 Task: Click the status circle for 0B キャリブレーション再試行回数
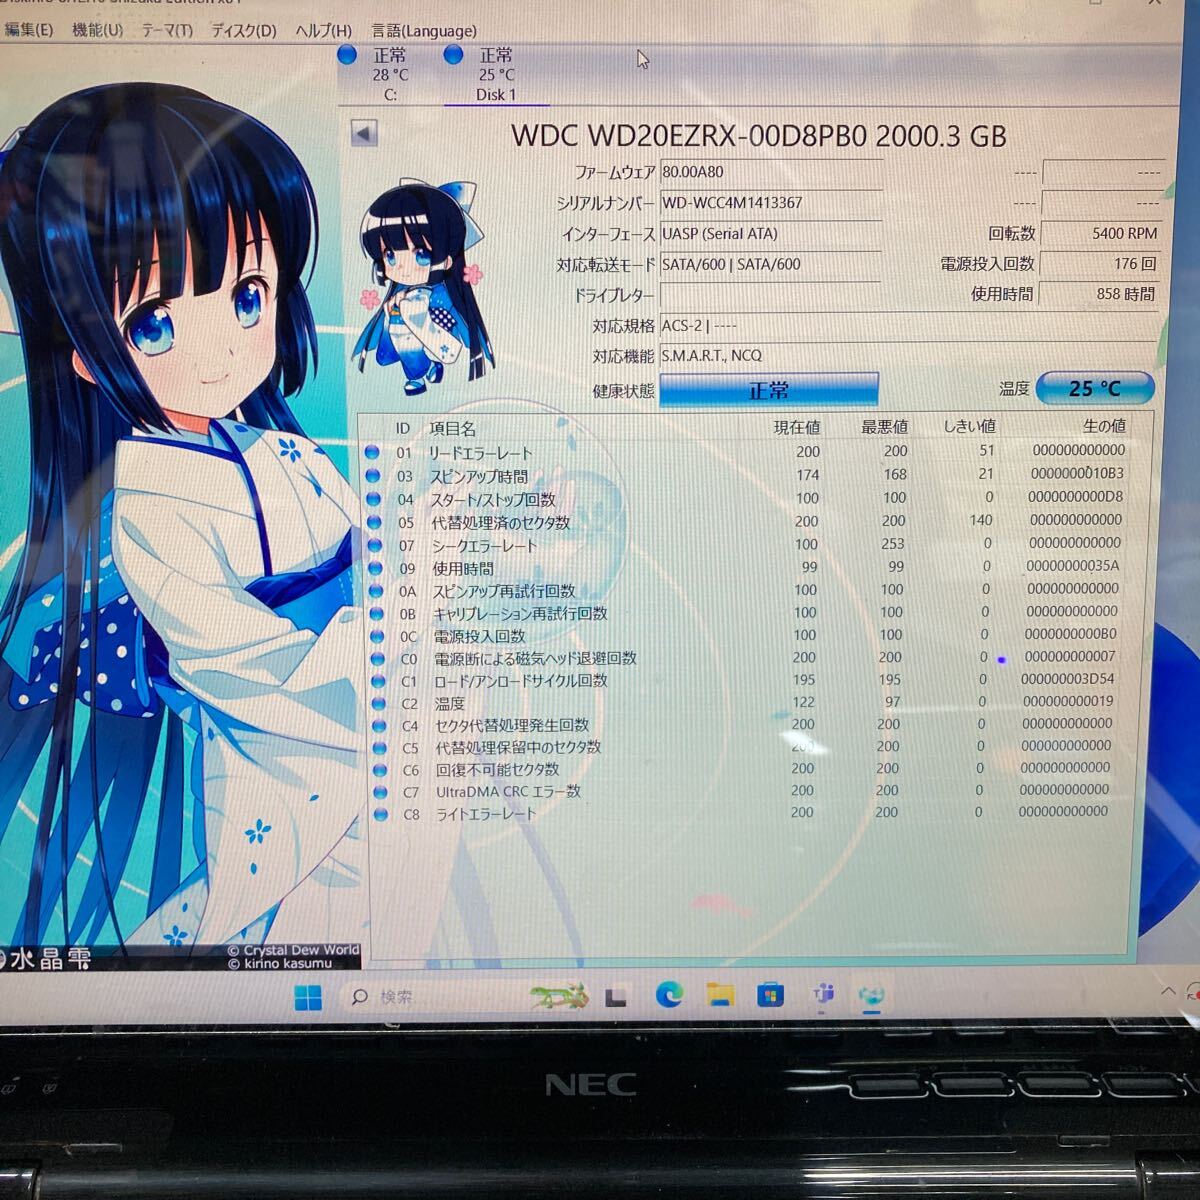[x=376, y=613]
